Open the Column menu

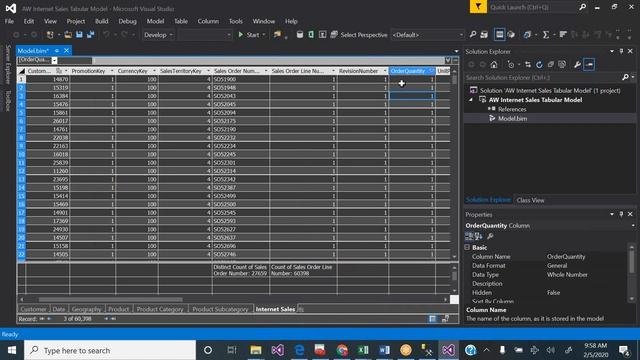(208, 21)
